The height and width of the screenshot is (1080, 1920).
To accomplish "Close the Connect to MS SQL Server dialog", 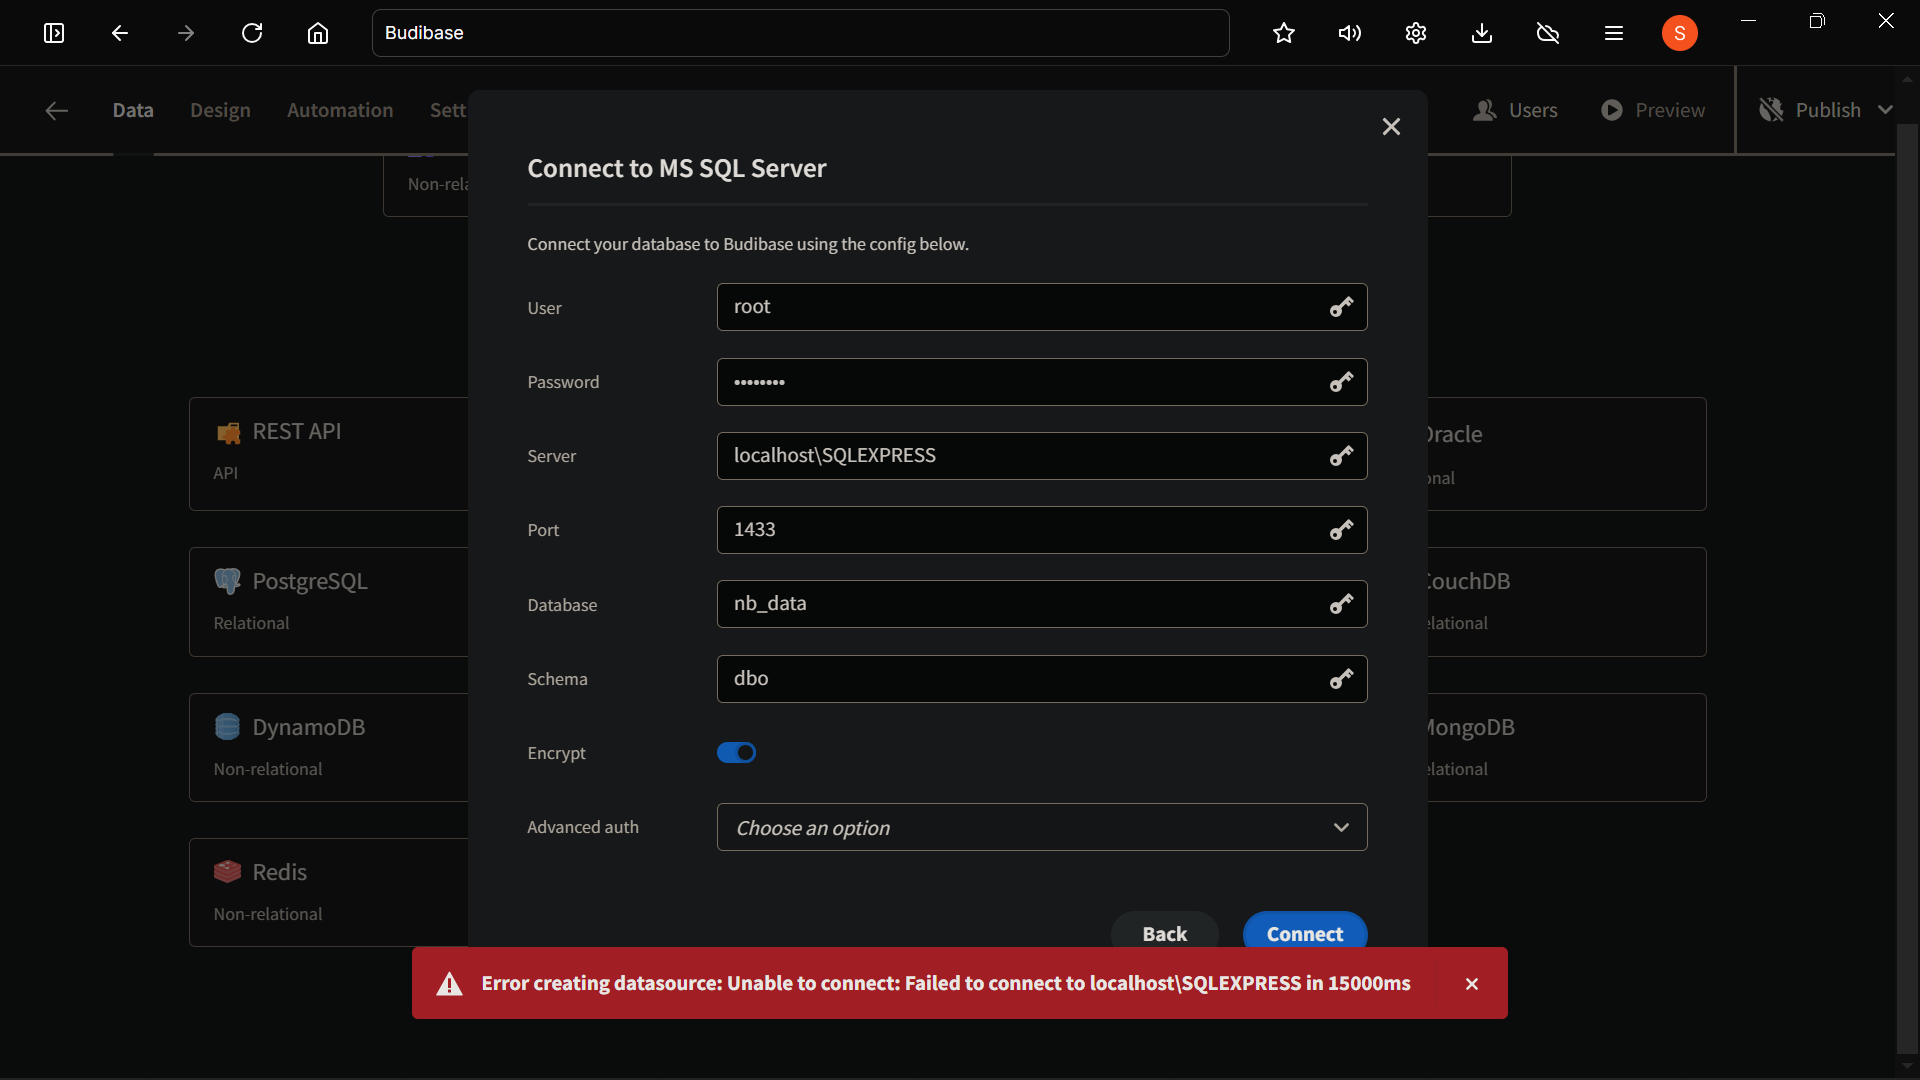I will pyautogui.click(x=1391, y=127).
